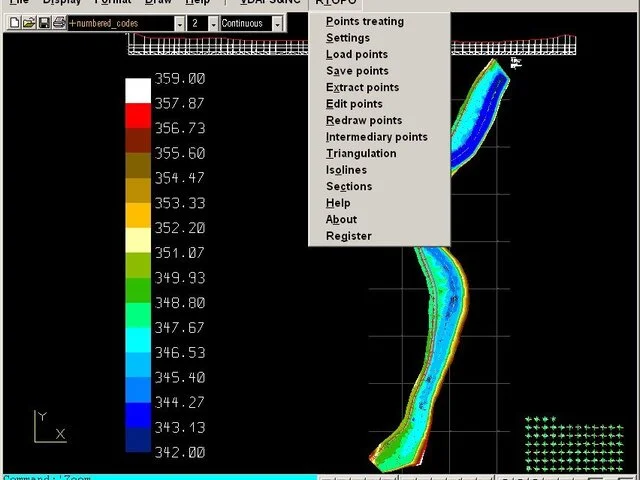Select Triangulation in the menu

pyautogui.click(x=361, y=153)
